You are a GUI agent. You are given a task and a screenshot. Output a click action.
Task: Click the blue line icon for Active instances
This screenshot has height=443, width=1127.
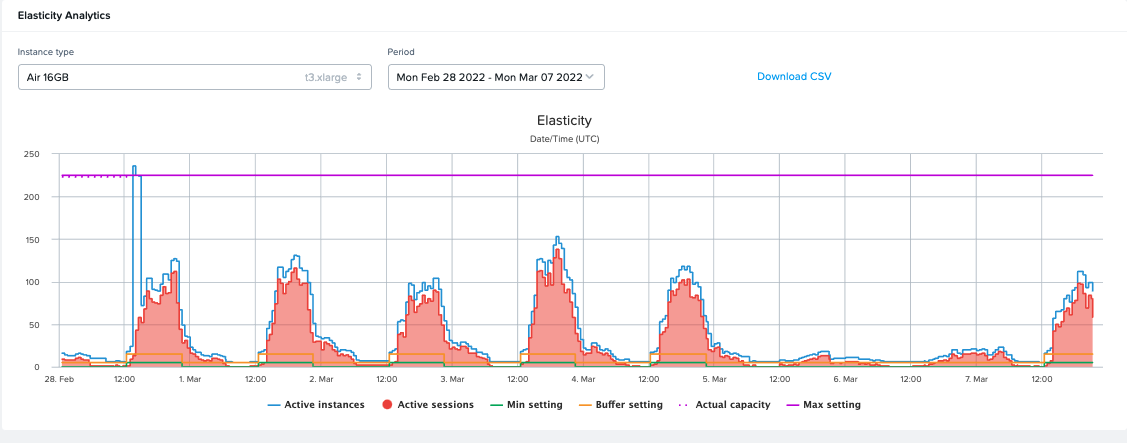tap(274, 405)
